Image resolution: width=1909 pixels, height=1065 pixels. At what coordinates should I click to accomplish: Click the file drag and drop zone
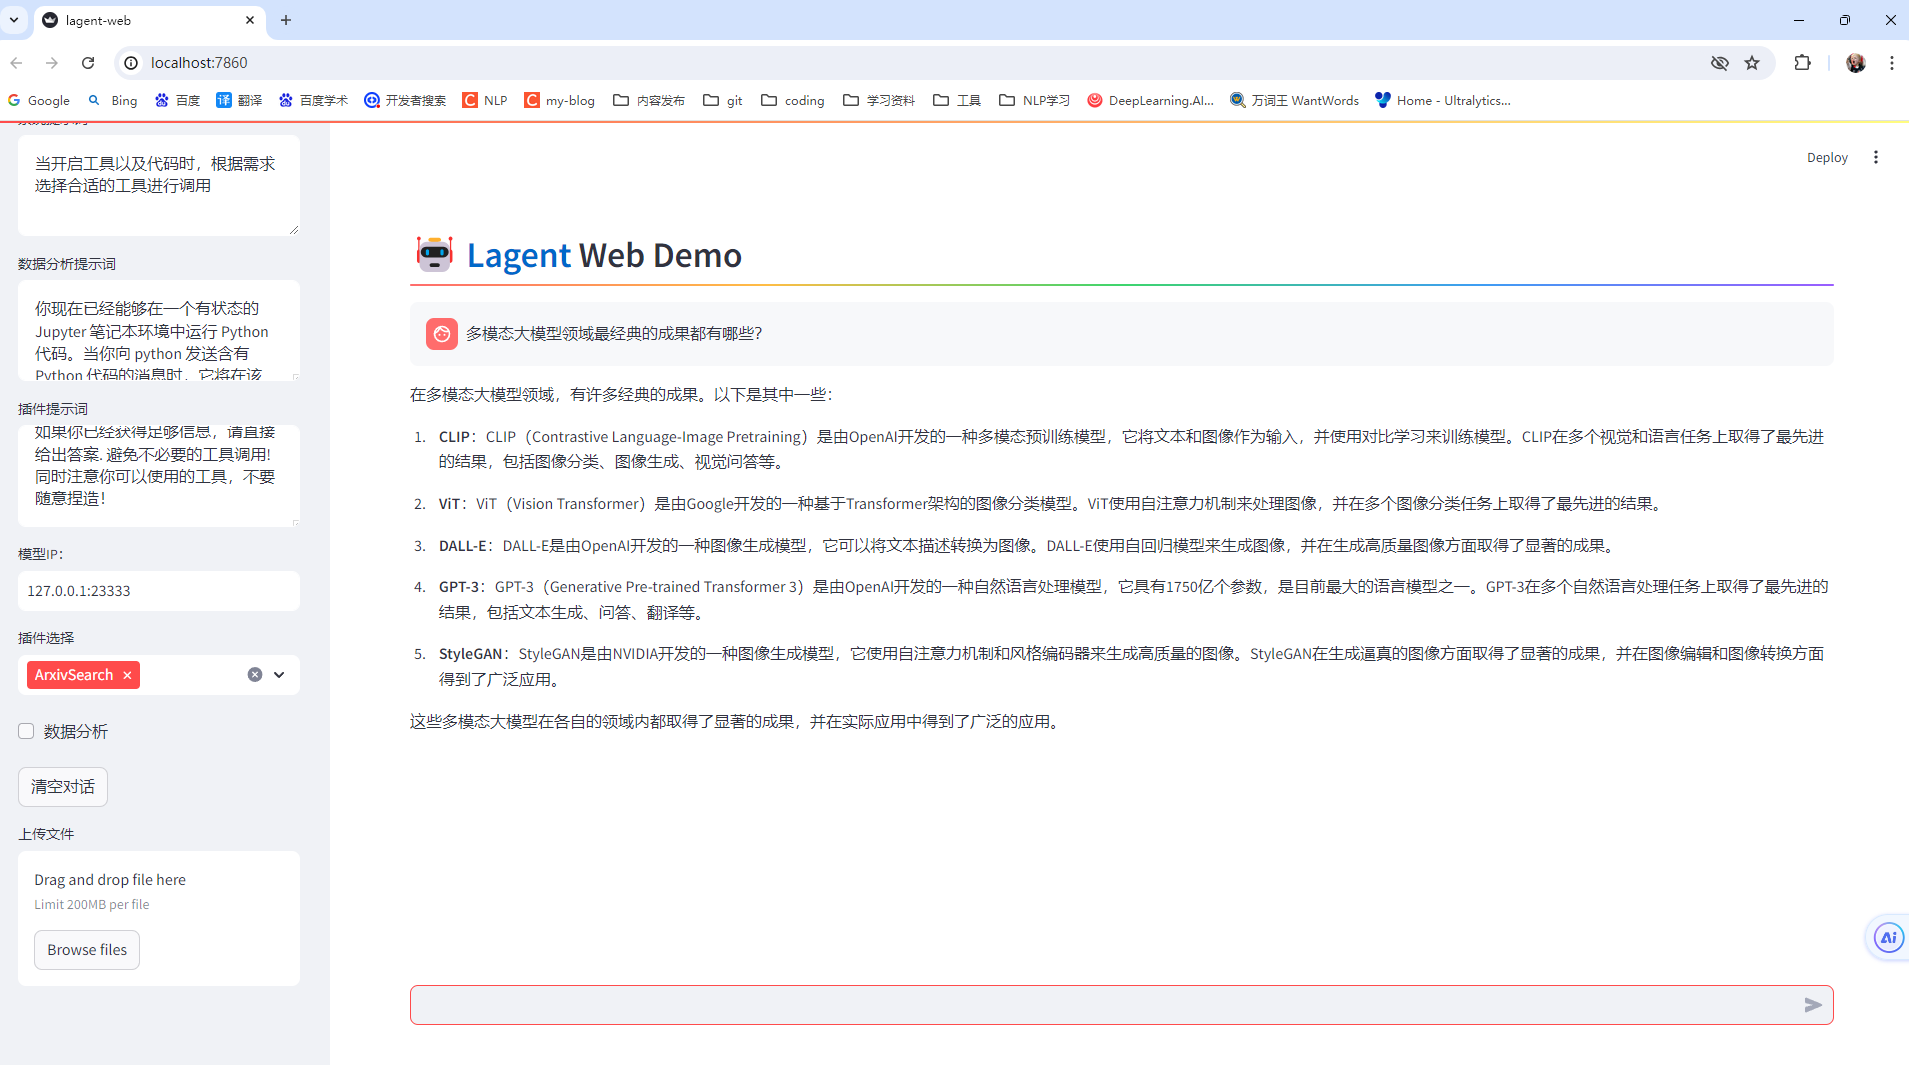tap(159, 918)
